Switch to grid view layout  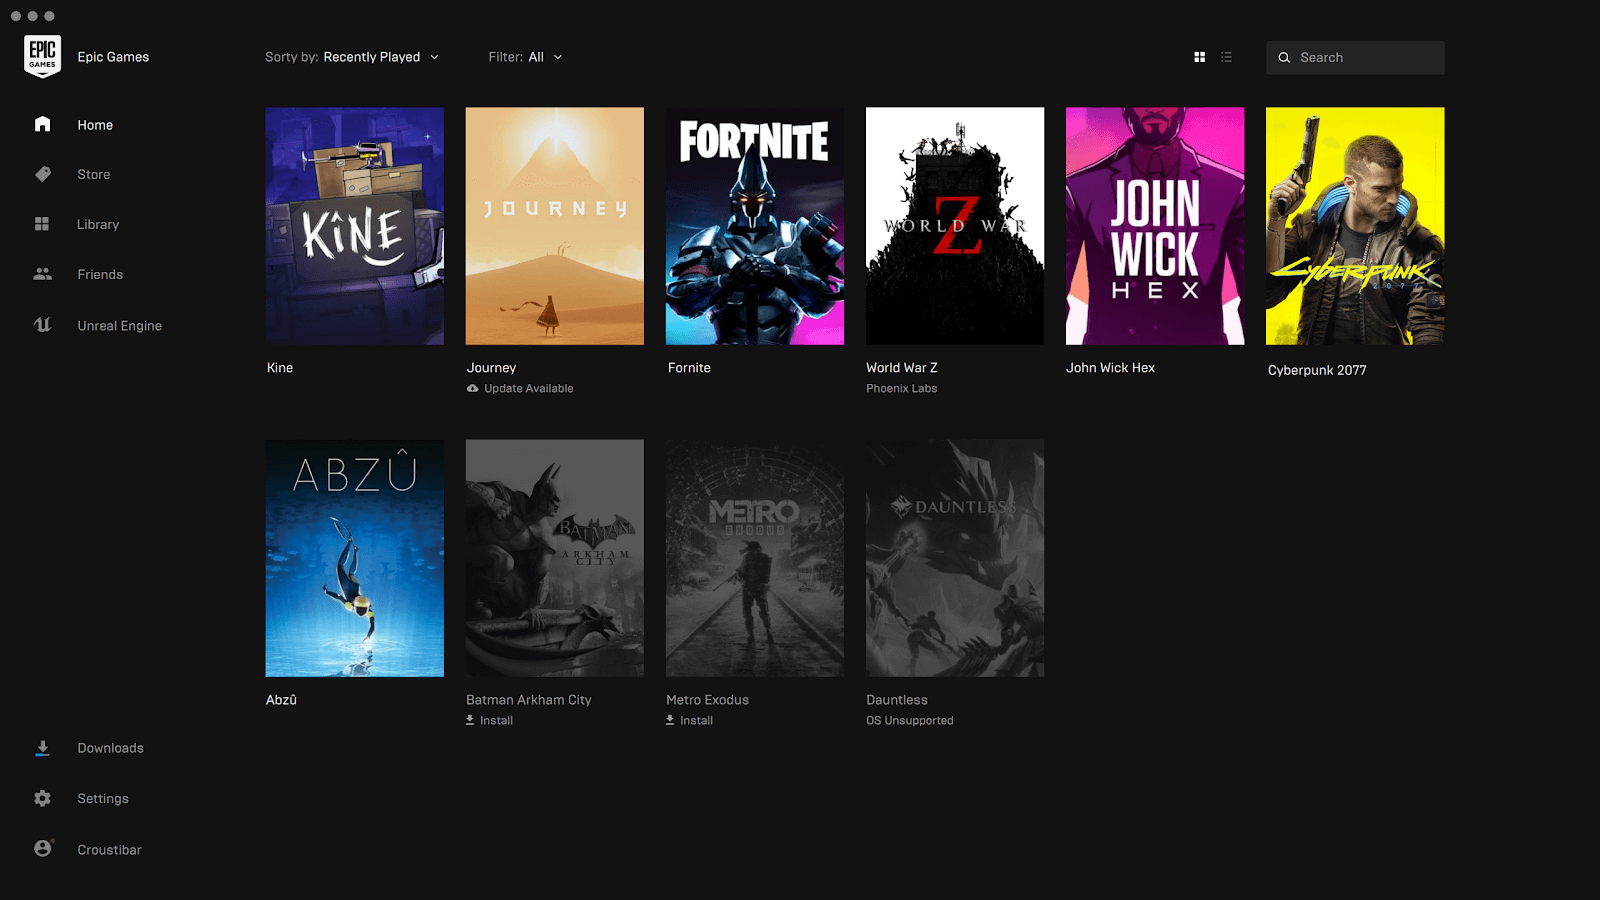1199,57
